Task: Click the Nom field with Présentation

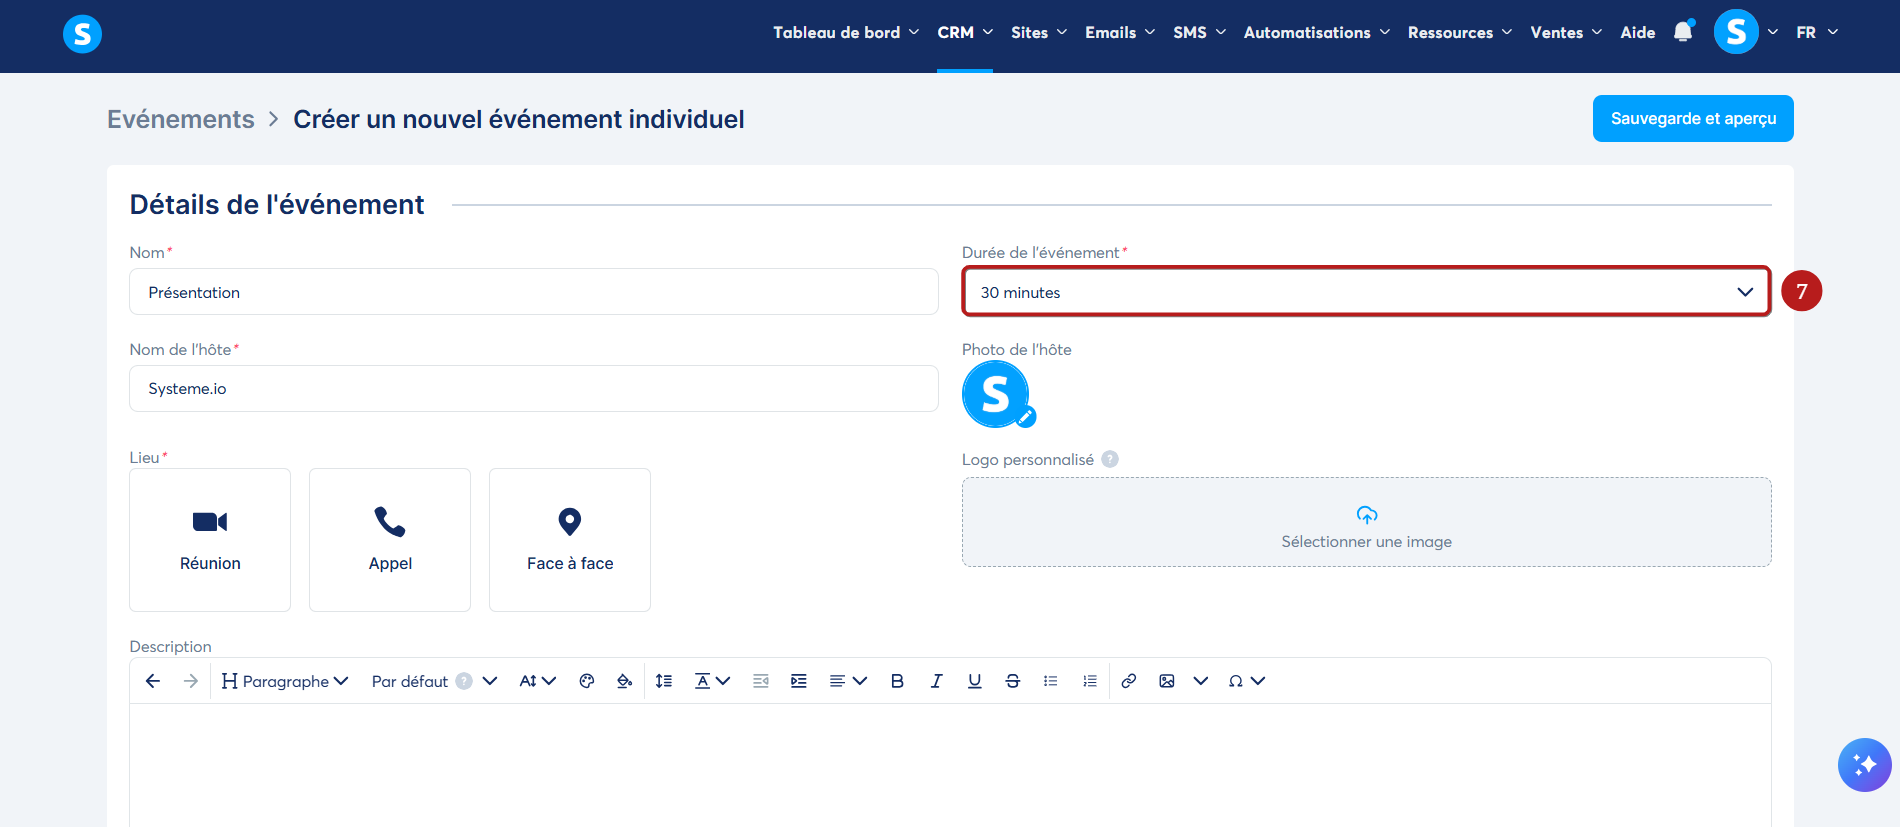Action: click(534, 292)
